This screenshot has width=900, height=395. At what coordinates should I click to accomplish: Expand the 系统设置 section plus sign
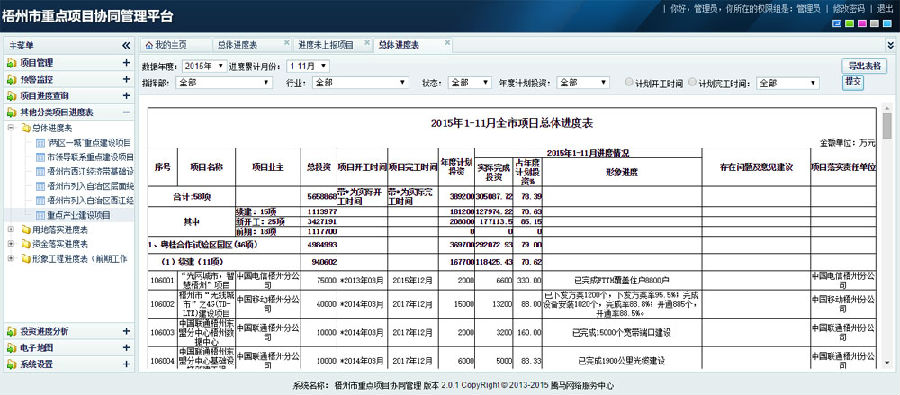click(x=126, y=364)
